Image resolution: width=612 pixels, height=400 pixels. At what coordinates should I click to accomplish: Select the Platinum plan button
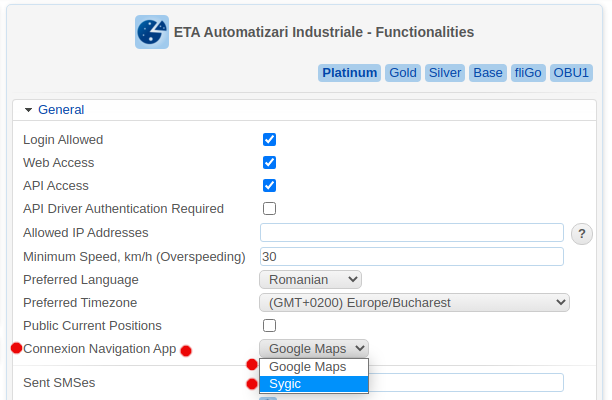click(350, 73)
